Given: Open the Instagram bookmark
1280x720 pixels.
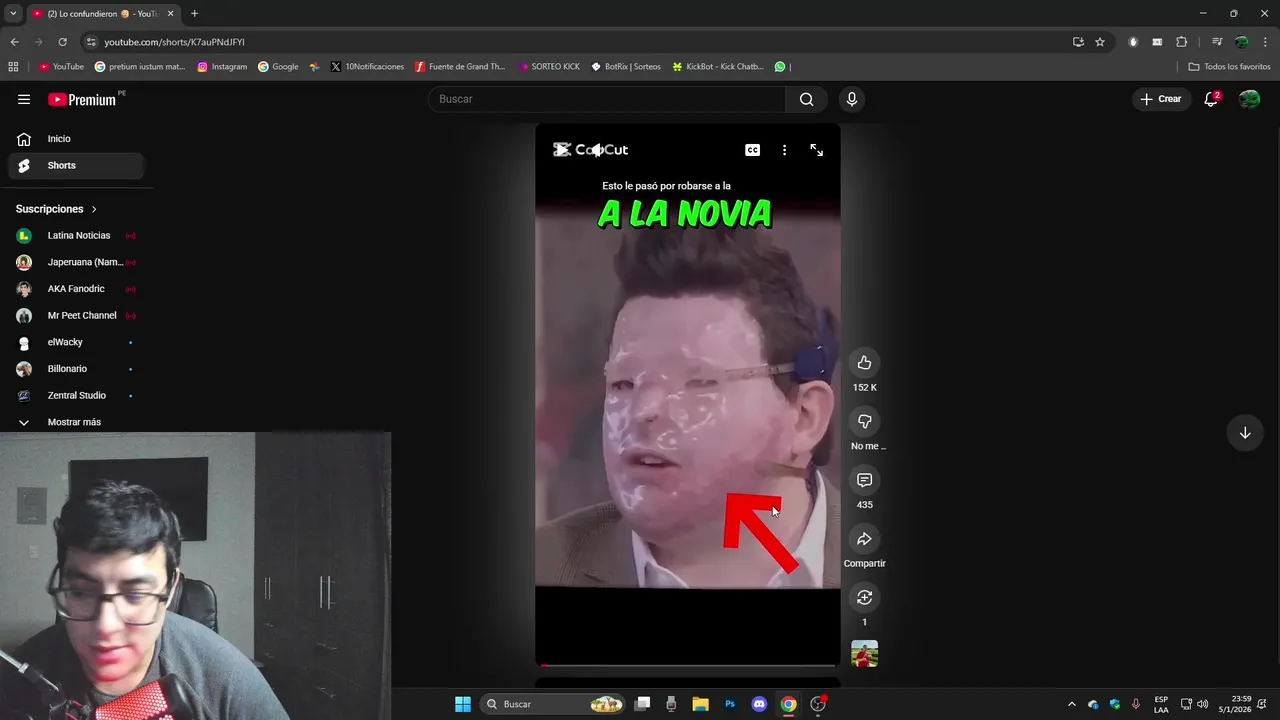Looking at the screenshot, I should point(222,67).
